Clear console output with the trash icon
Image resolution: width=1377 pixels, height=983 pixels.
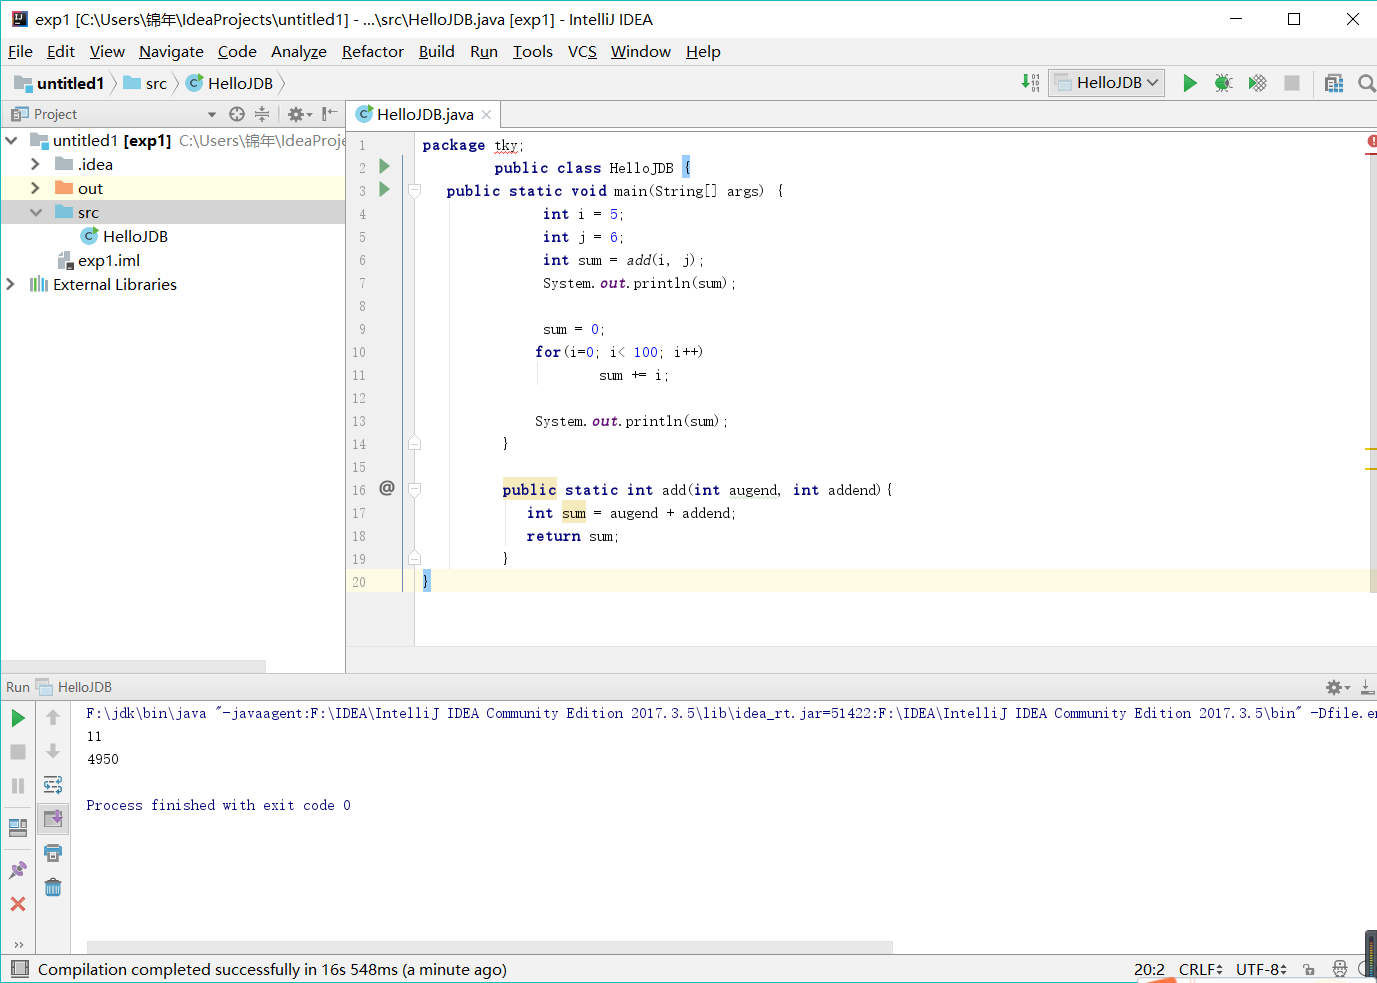coord(53,887)
